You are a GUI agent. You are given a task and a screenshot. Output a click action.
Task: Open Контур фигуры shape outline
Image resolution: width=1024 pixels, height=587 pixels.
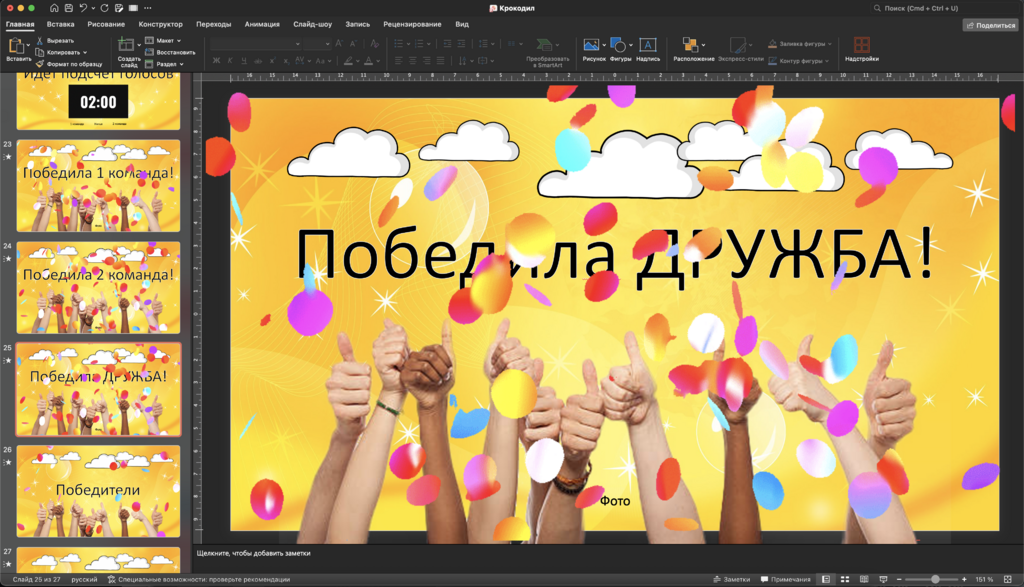click(x=798, y=61)
